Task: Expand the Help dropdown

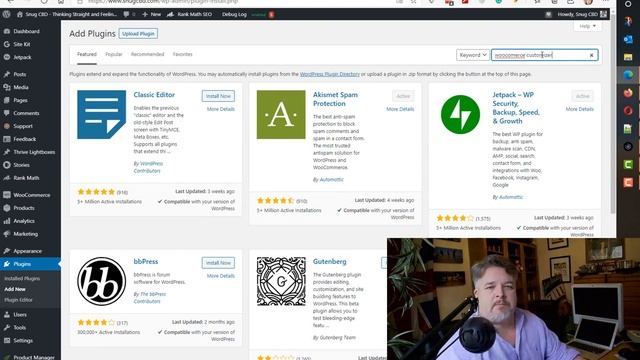Action: pyautogui.click(x=587, y=26)
